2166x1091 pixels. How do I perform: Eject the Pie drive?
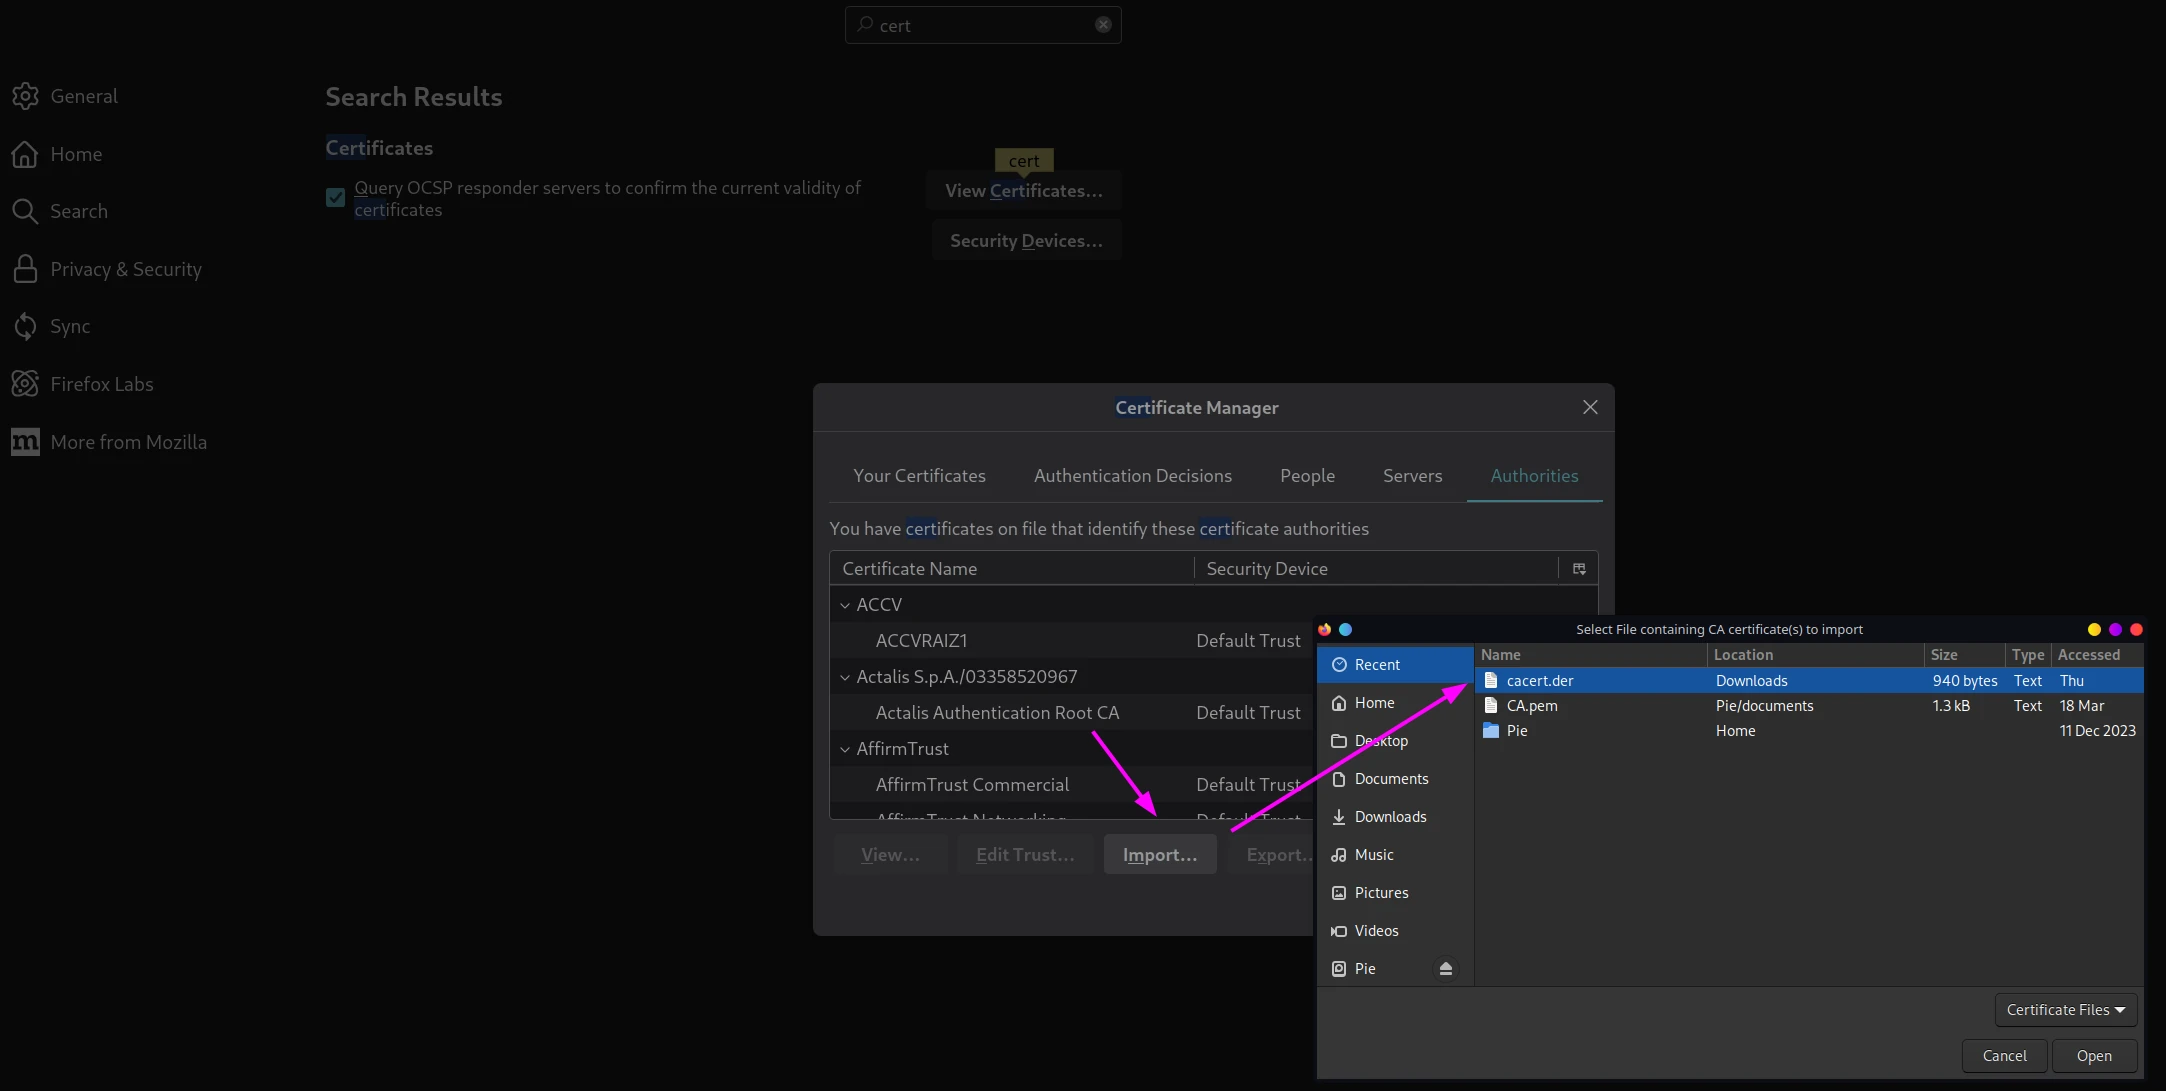tap(1445, 969)
